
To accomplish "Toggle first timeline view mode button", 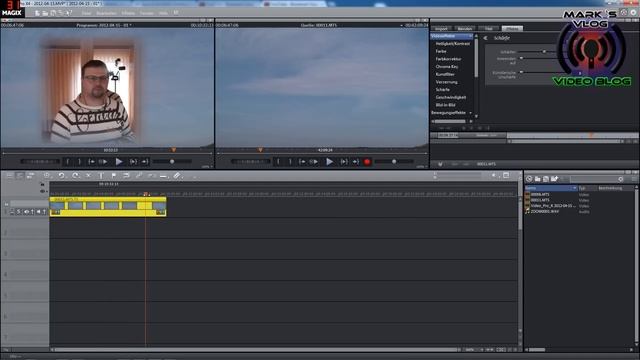I will (9, 176).
